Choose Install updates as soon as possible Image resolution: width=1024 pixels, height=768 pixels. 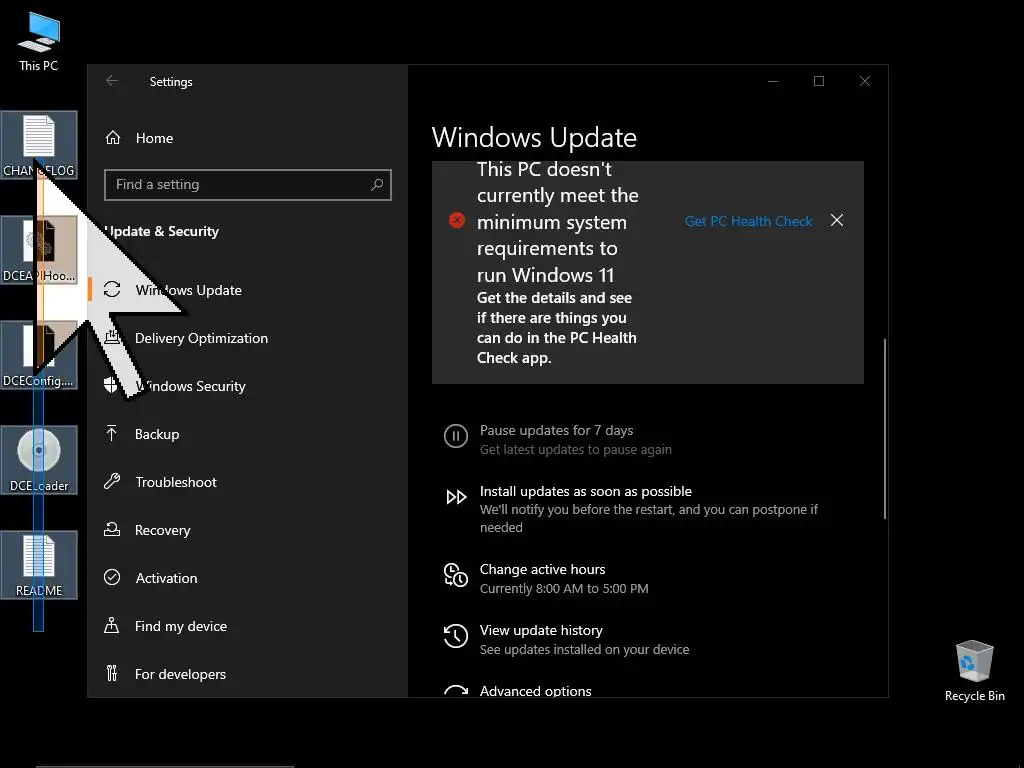click(586, 491)
